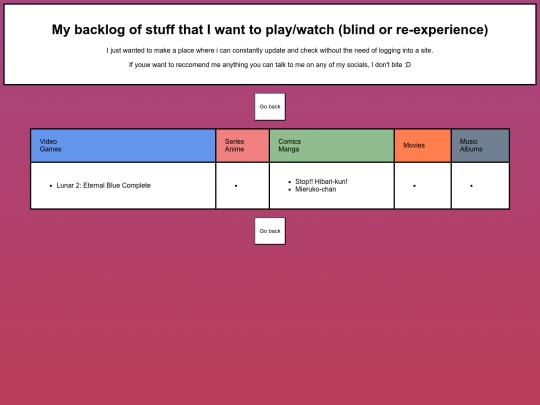This screenshot has width=540, height=405.
Task: Click the backlog page main heading
Action: point(270,30)
